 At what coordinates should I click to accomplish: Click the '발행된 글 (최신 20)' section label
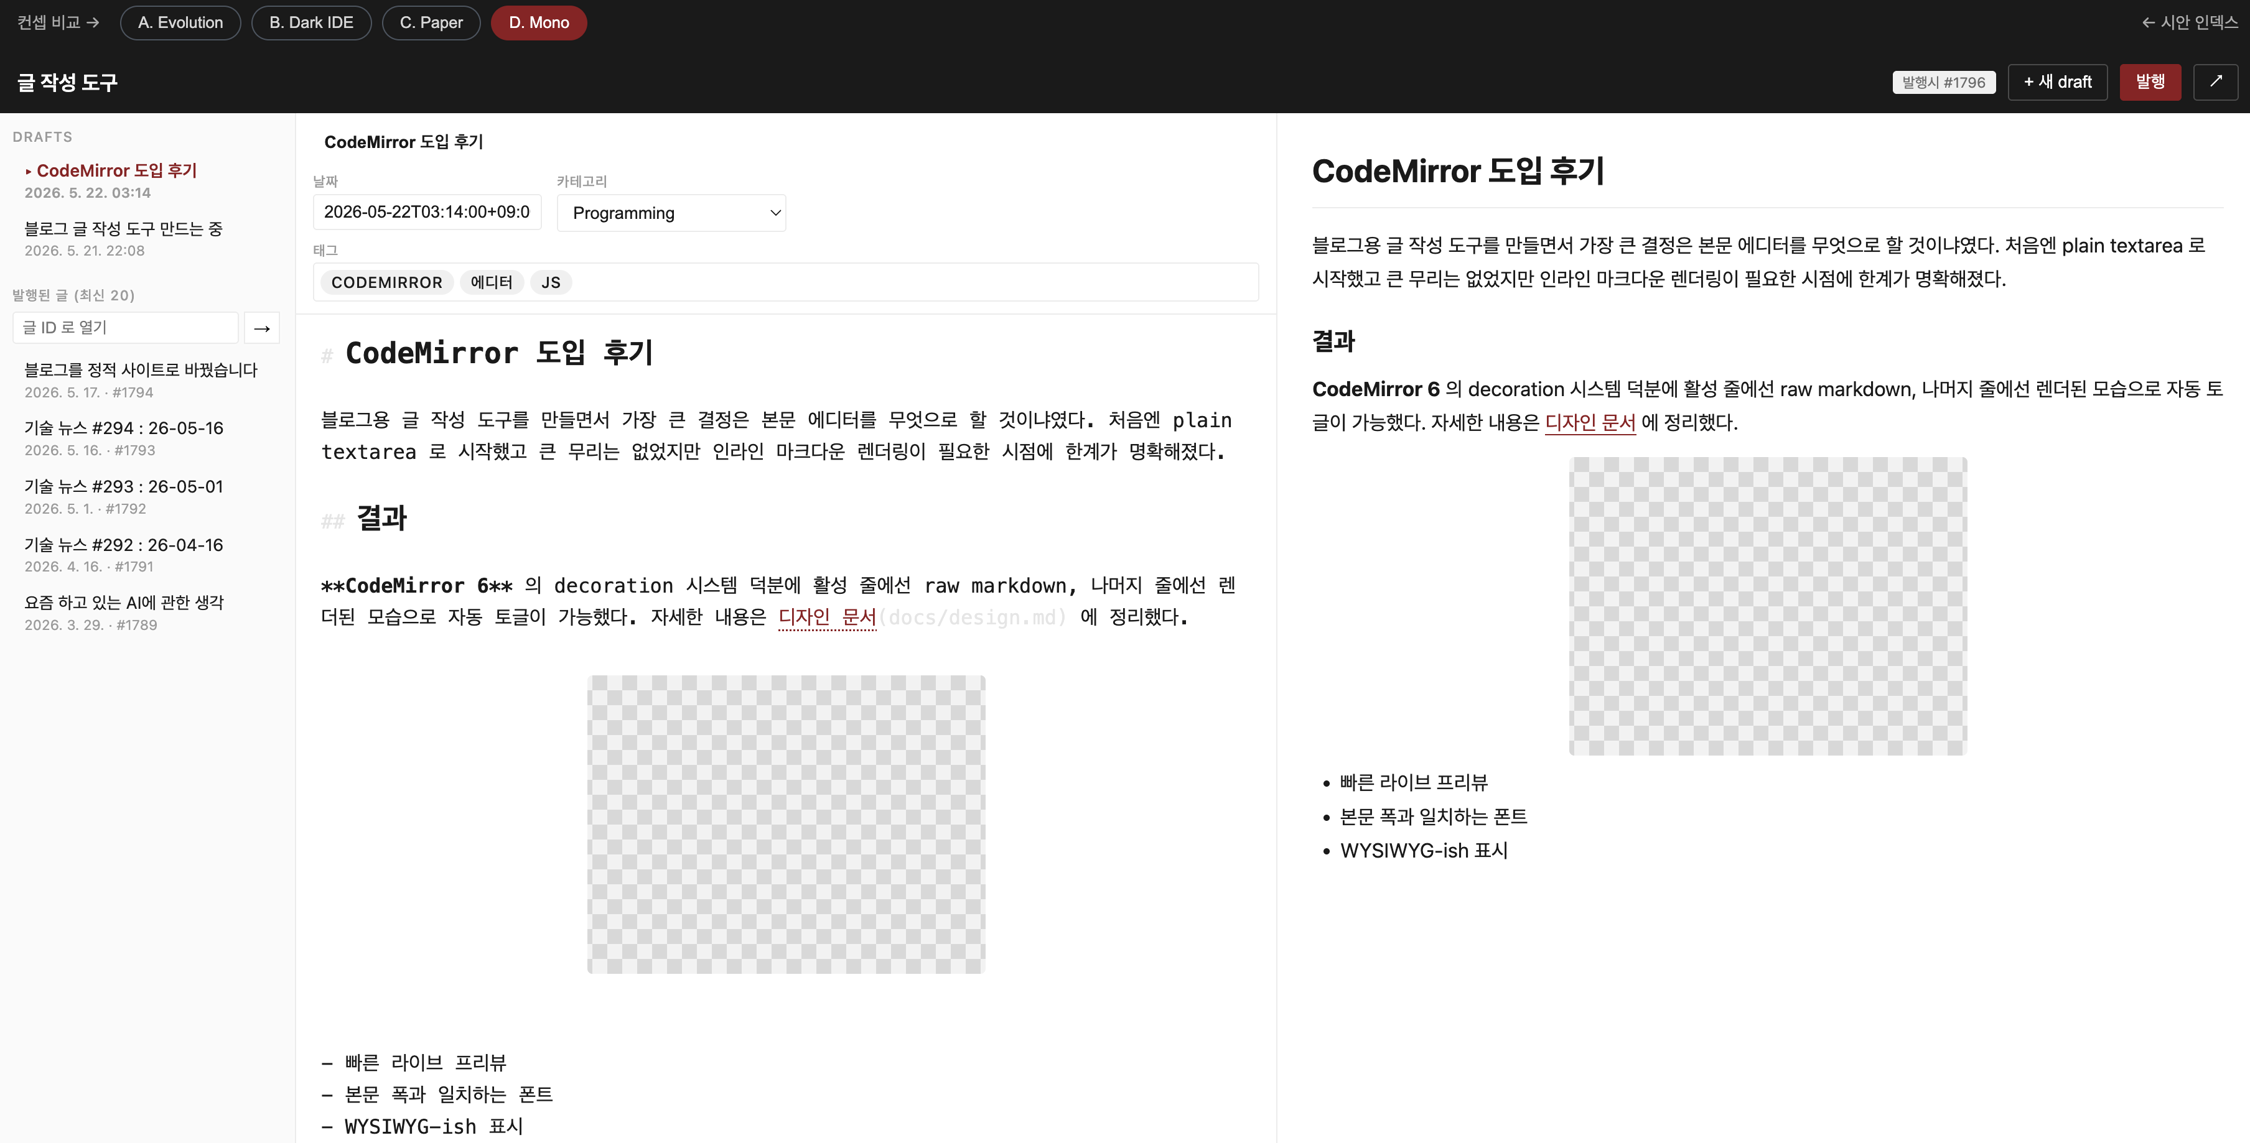[73, 295]
